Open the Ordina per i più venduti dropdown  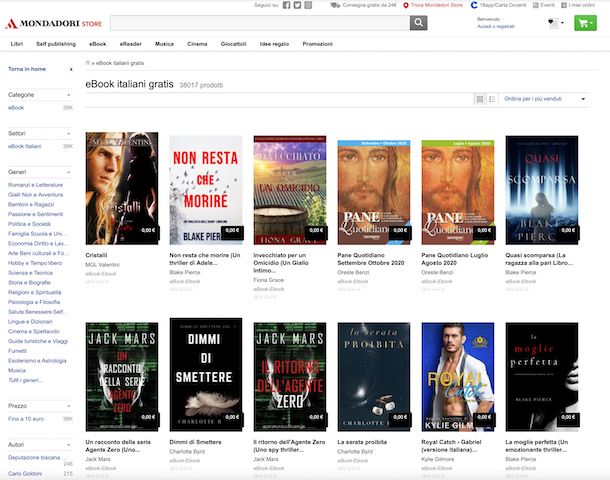[544, 99]
